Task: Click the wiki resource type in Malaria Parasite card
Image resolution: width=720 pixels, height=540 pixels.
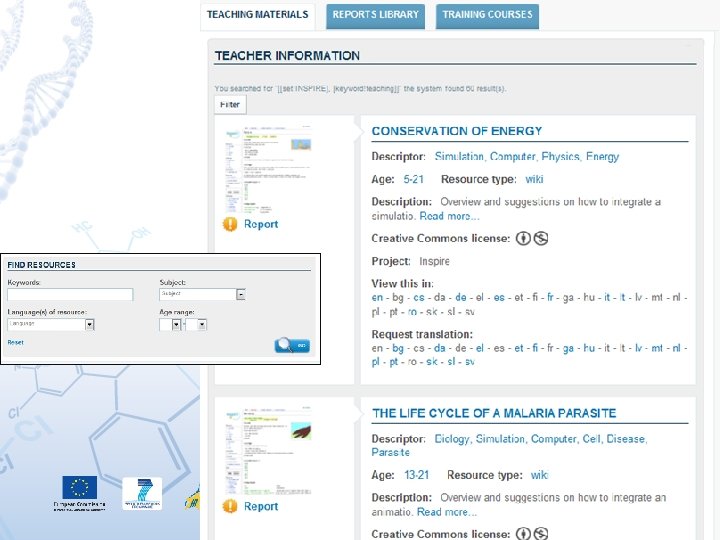Action: [x=539, y=475]
